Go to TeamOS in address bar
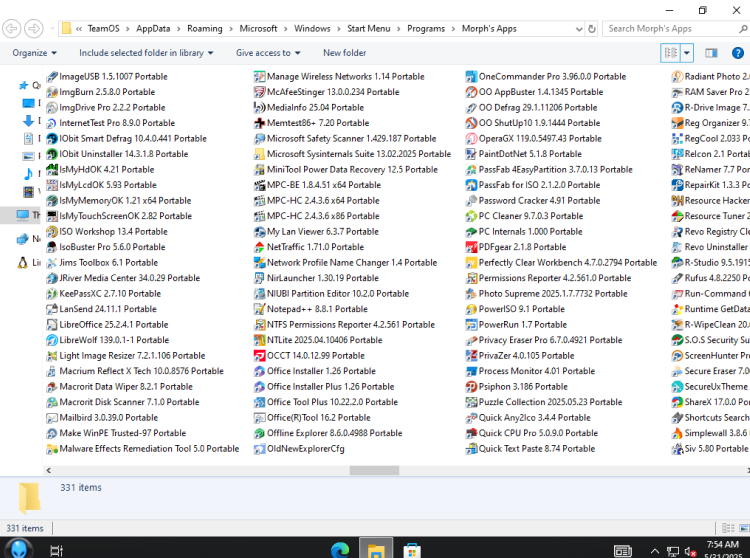The image size is (750, 558). pos(103,29)
